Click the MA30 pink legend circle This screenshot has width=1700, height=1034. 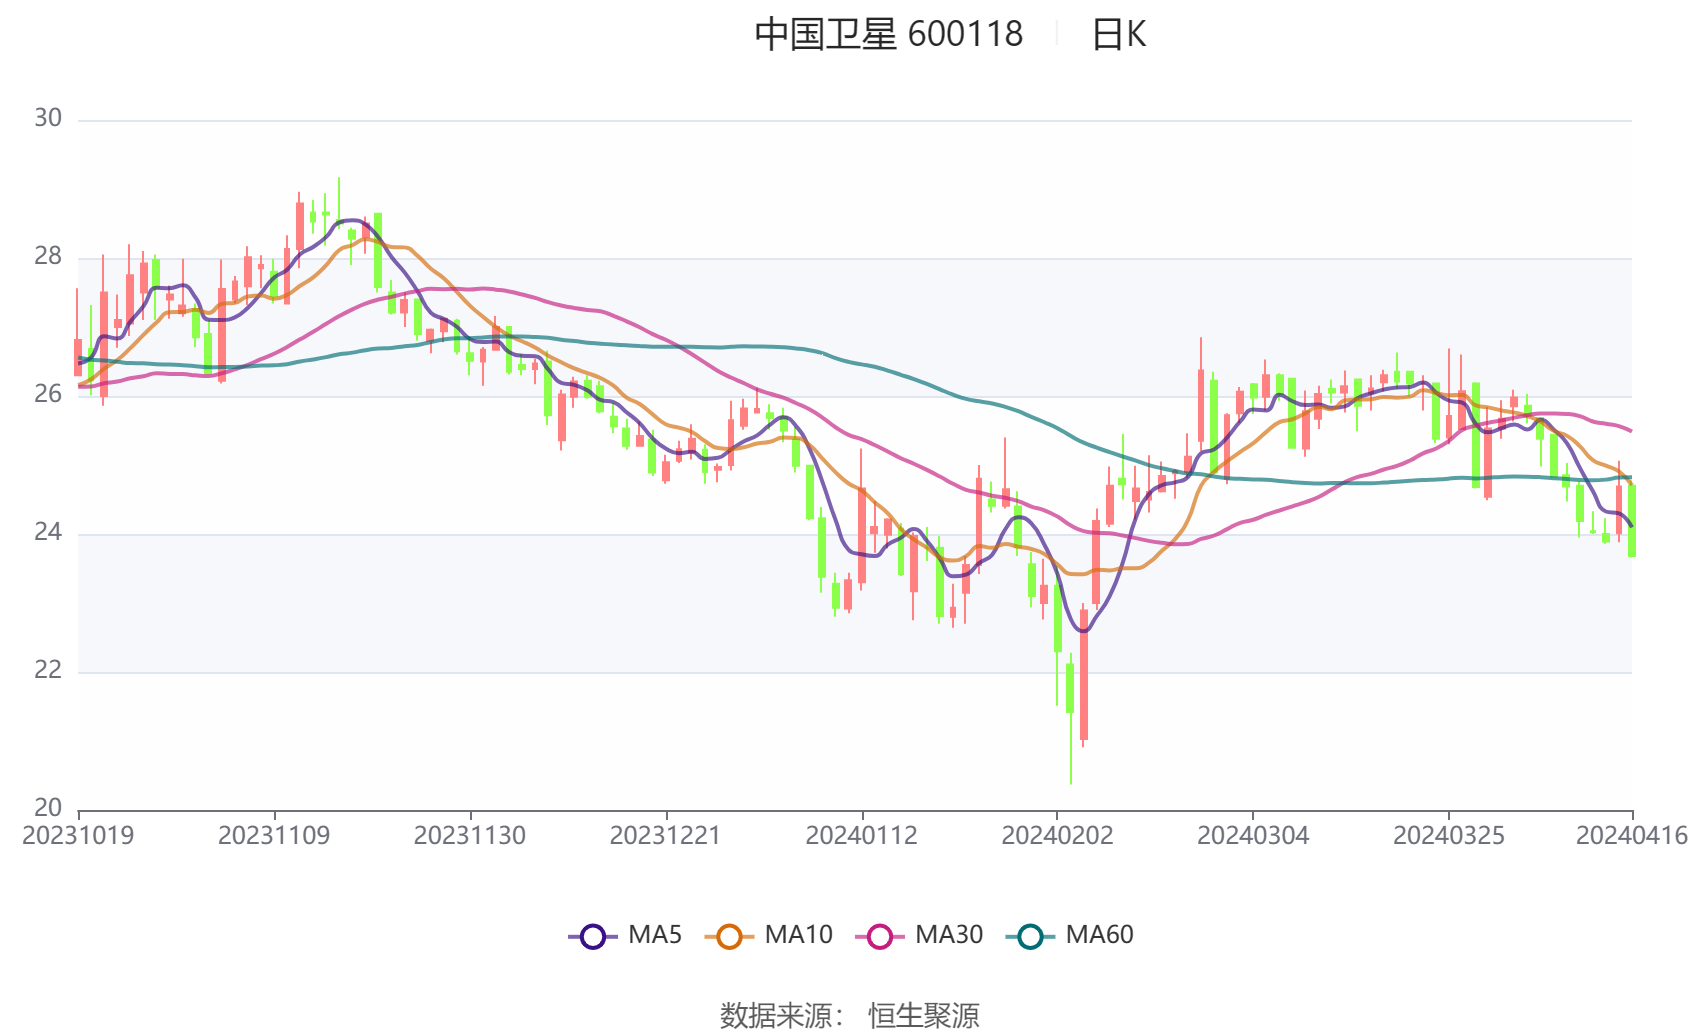880,937
